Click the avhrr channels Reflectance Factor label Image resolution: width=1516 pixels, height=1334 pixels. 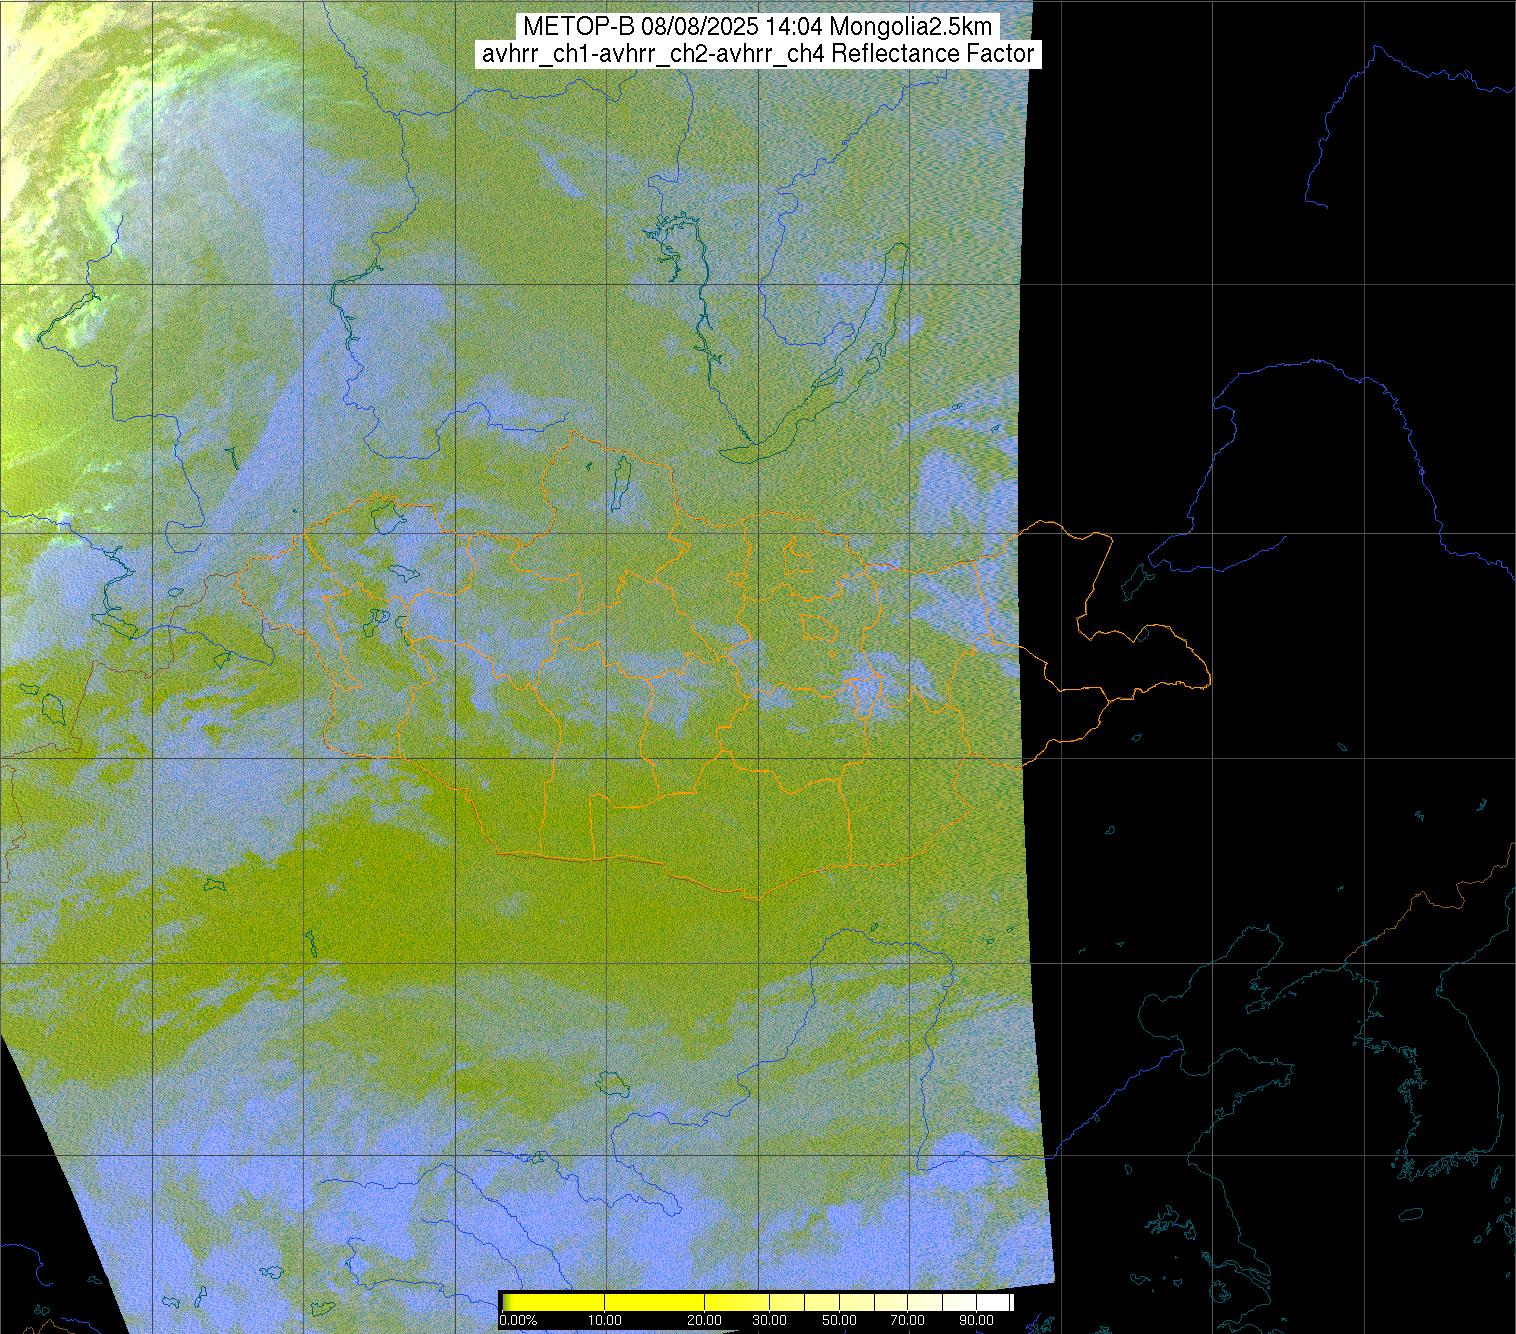[758, 54]
